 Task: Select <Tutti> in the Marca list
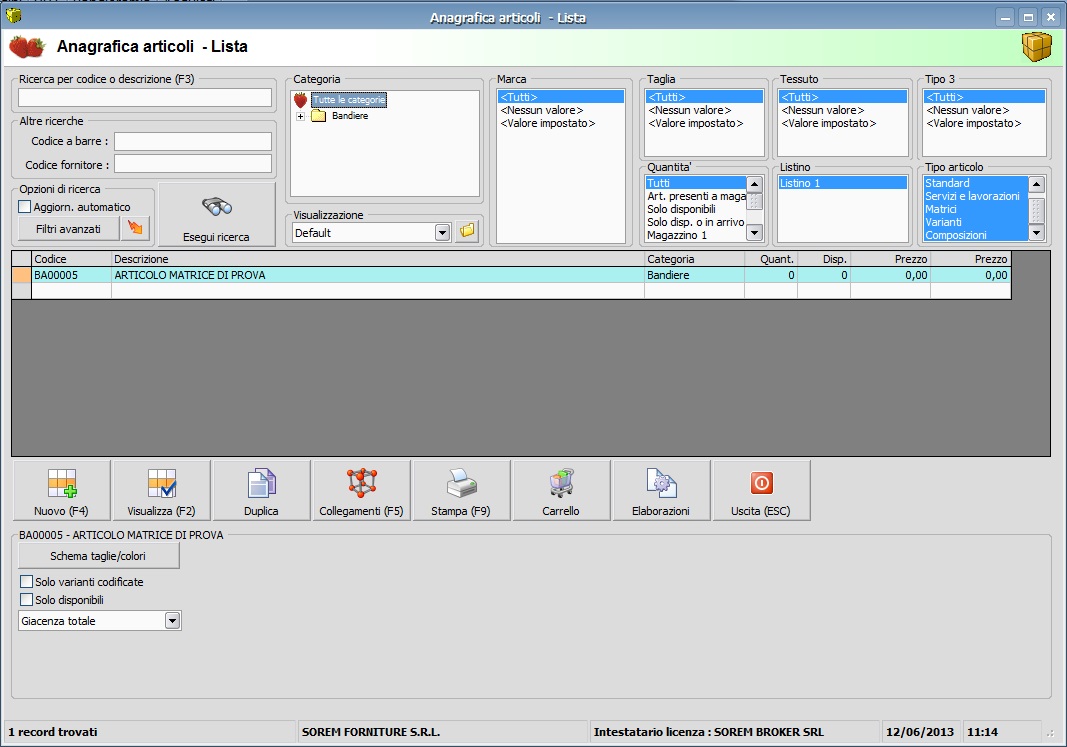pyautogui.click(x=561, y=97)
